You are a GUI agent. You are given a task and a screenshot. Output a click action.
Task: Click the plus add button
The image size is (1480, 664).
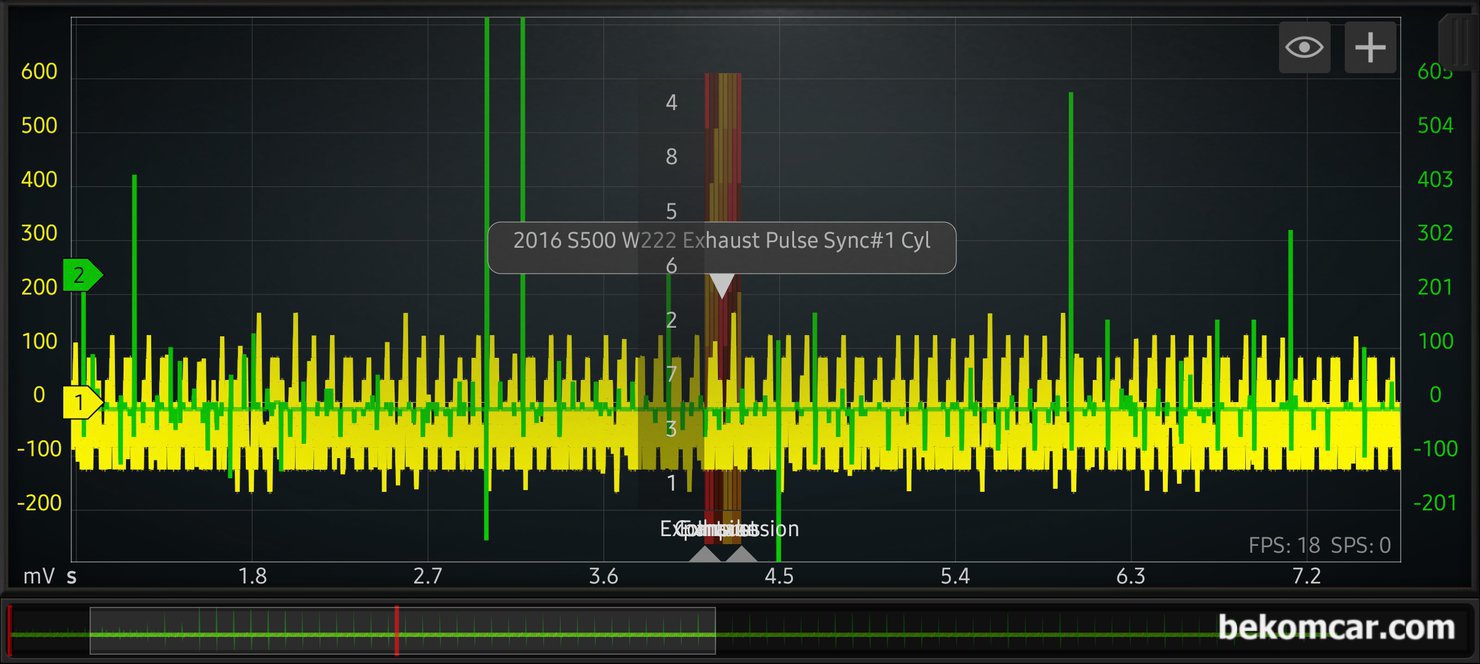pos(1370,48)
